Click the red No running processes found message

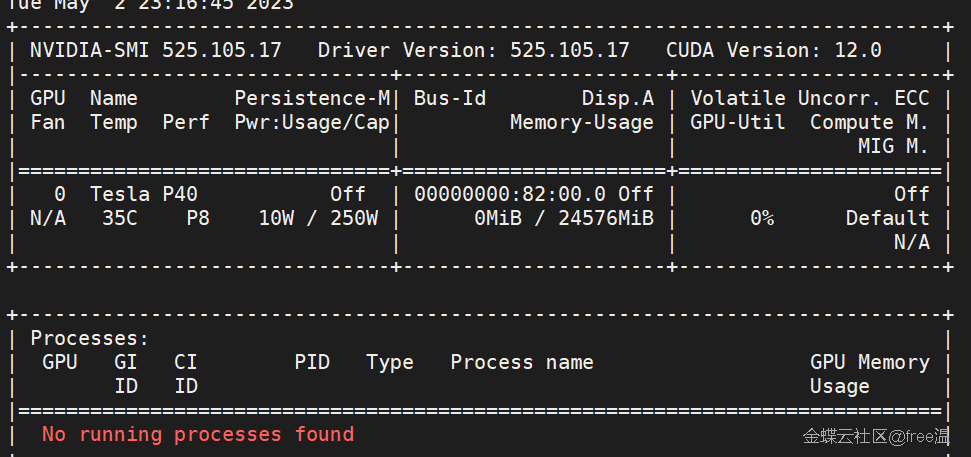point(198,434)
